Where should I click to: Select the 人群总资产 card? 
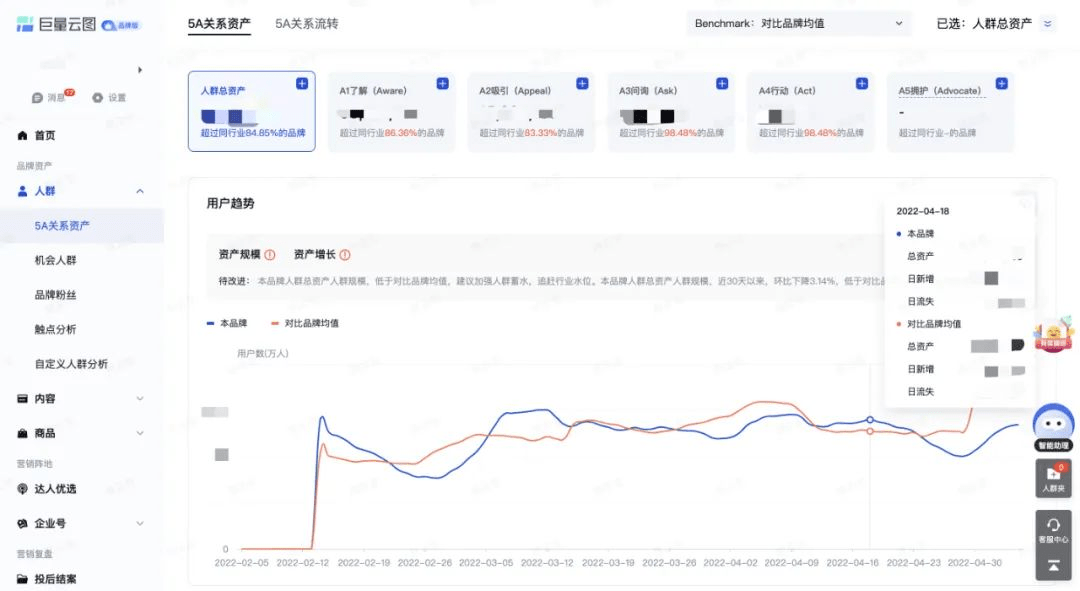[251, 111]
